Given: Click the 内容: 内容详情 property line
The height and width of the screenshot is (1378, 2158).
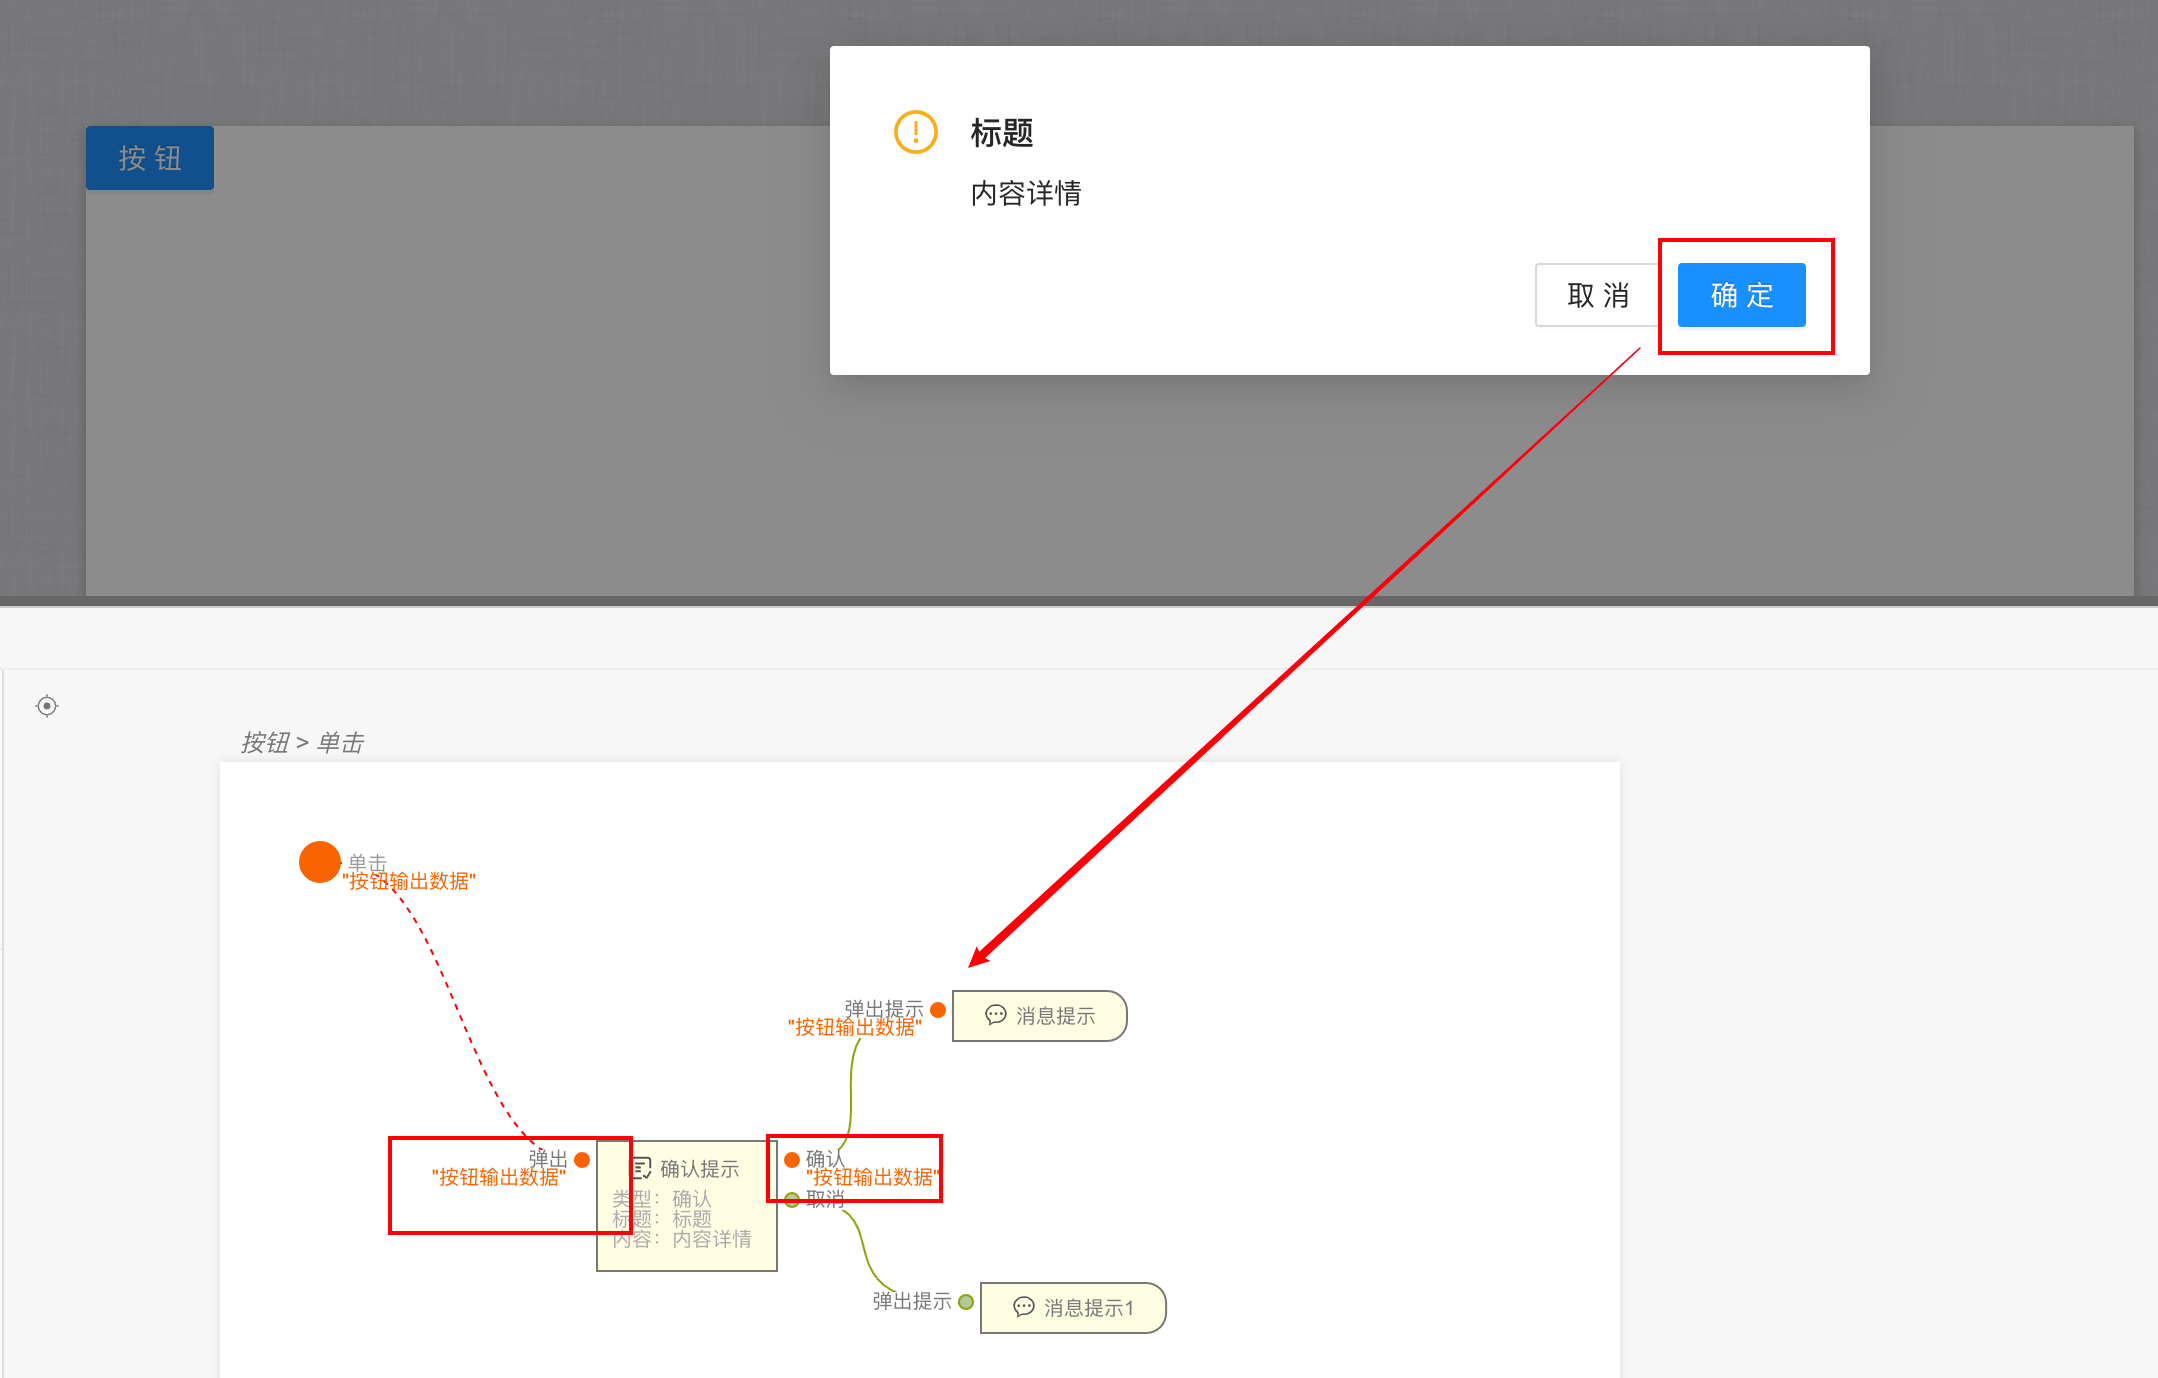Looking at the screenshot, I should pyautogui.click(x=682, y=1239).
